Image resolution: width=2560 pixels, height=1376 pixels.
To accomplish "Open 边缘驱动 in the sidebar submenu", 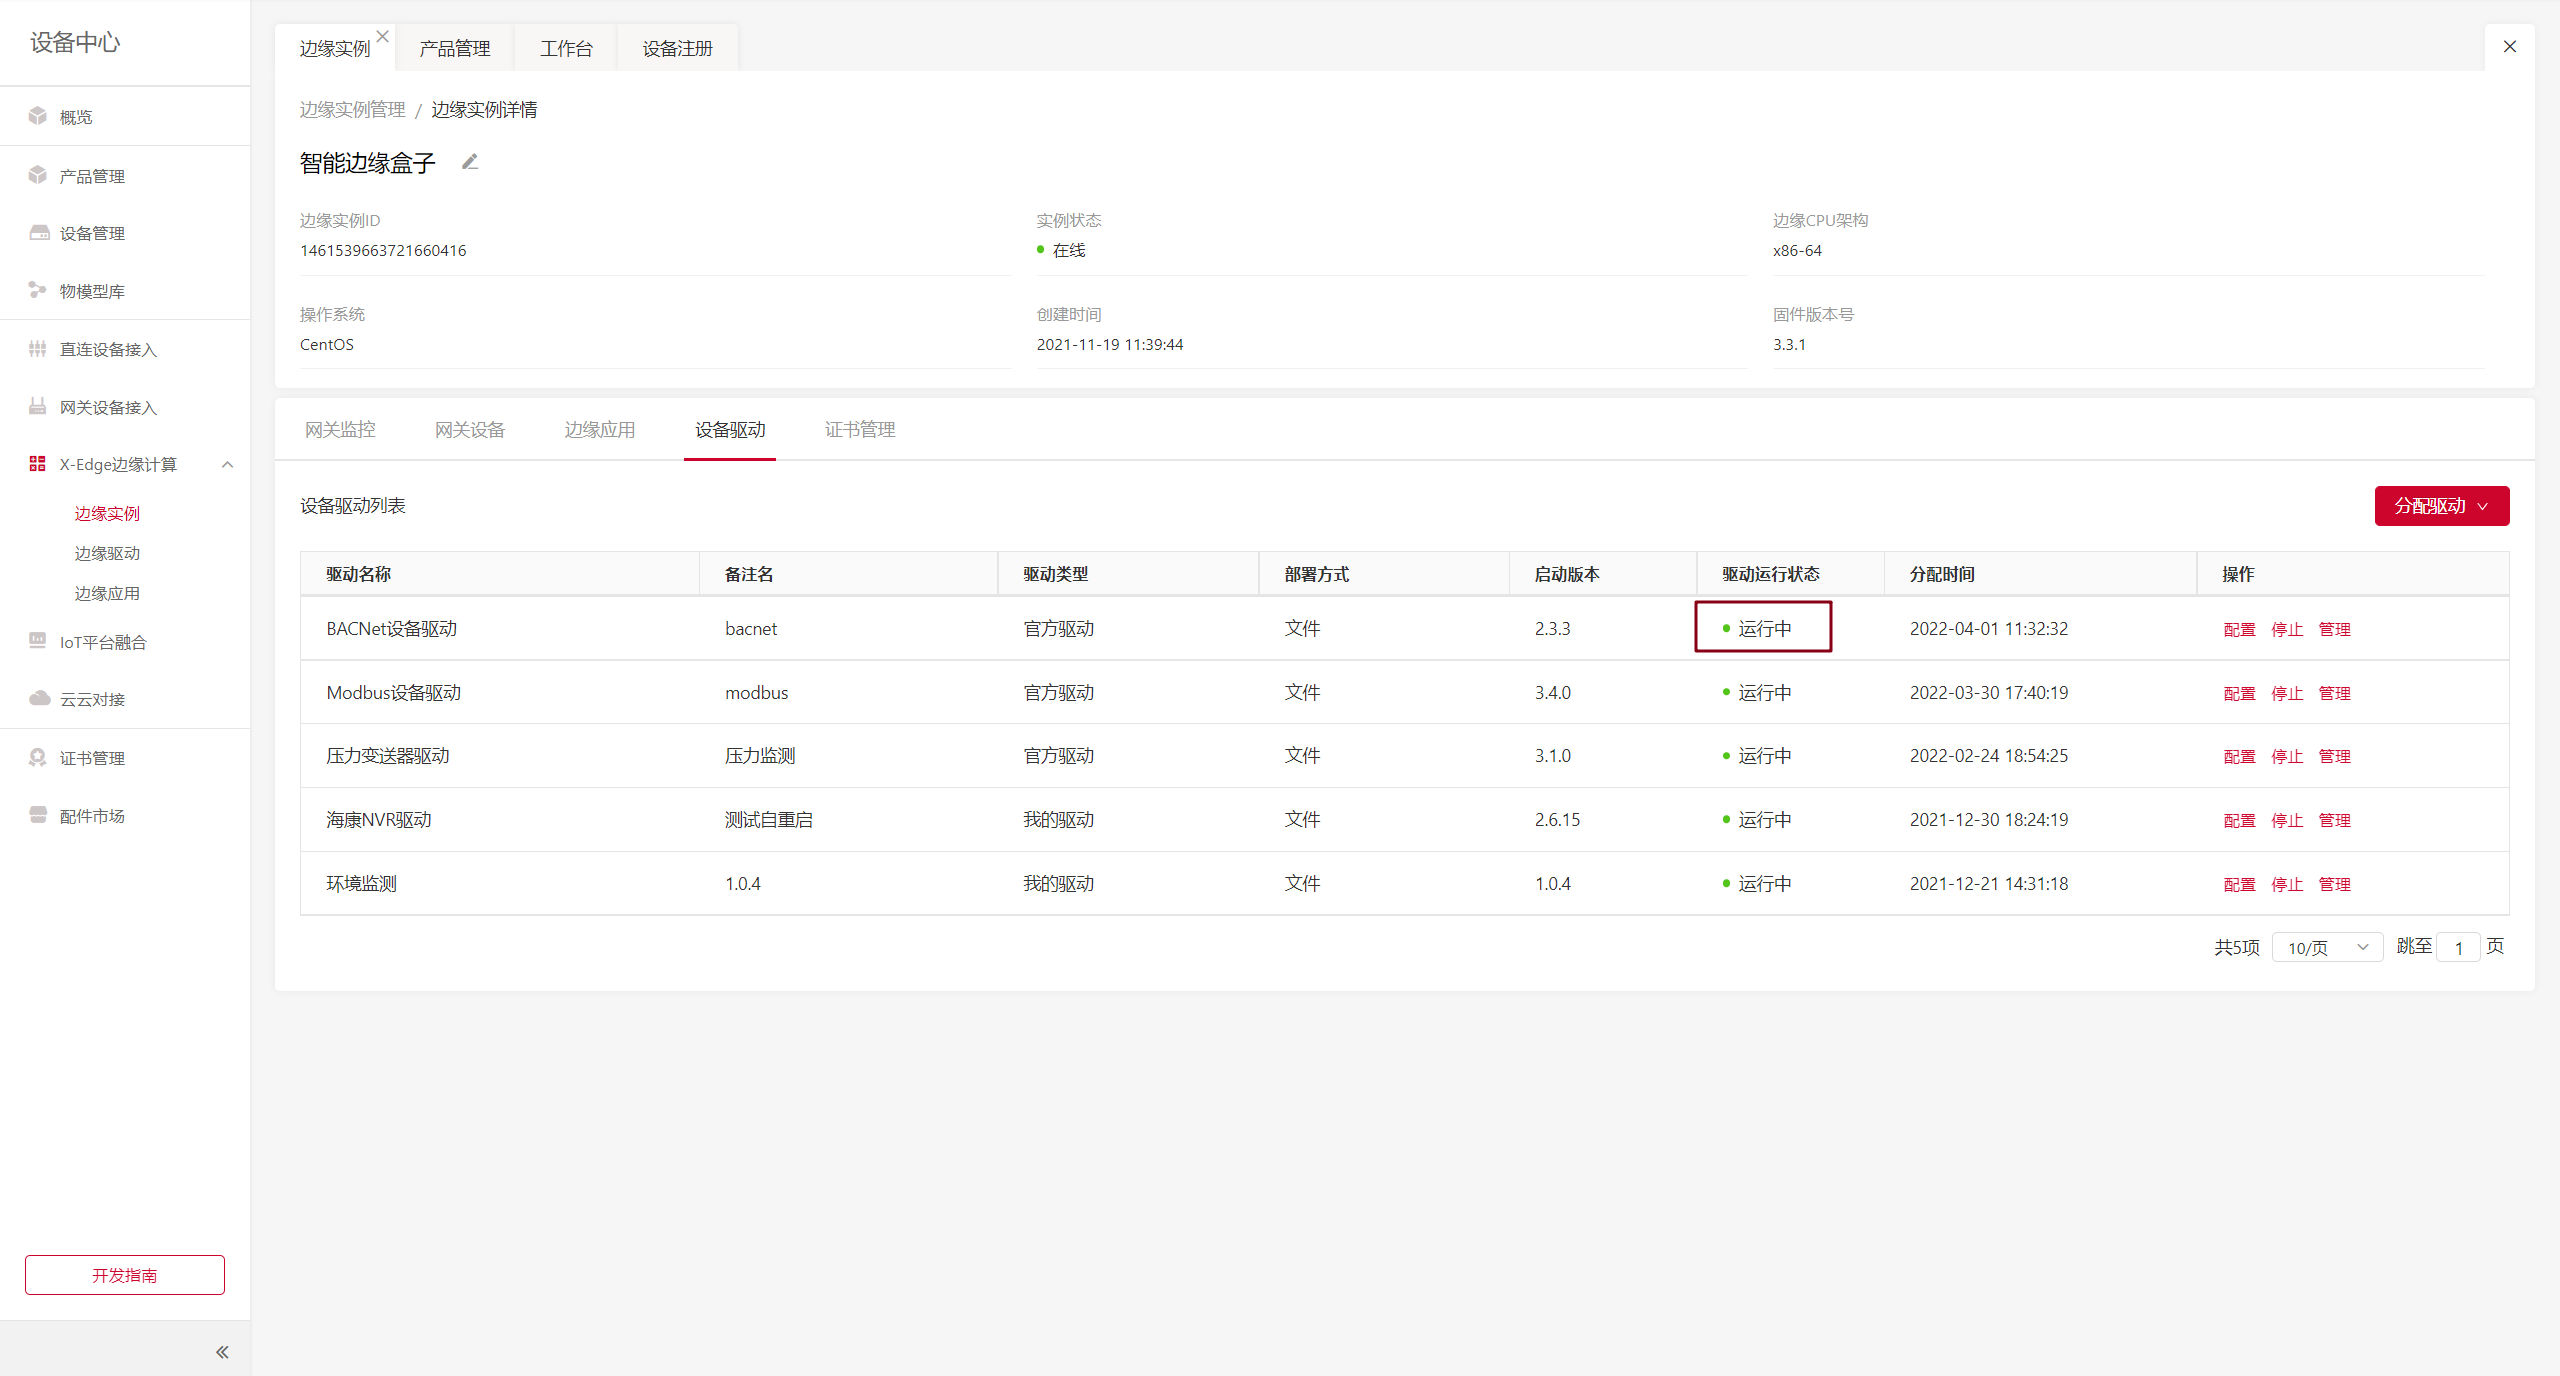I will tap(107, 553).
